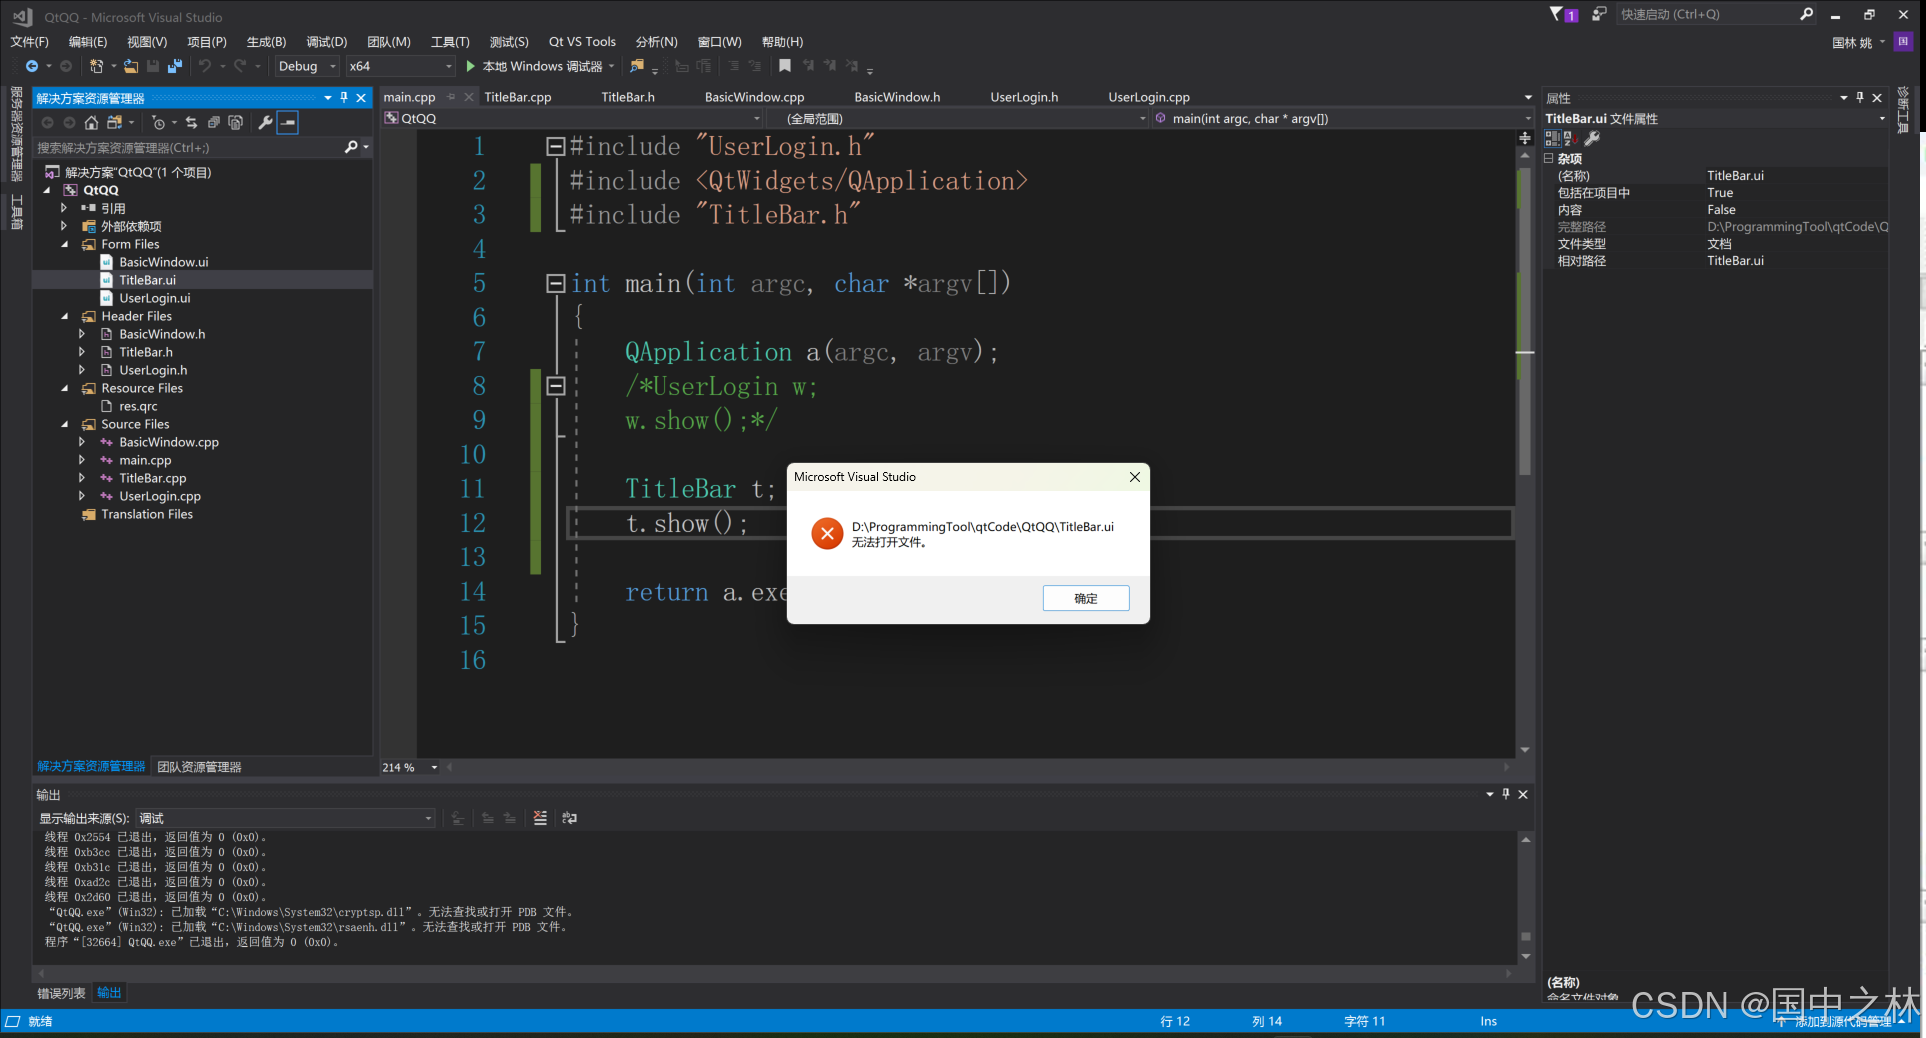Toggle word wrap in output panel

pos(570,818)
